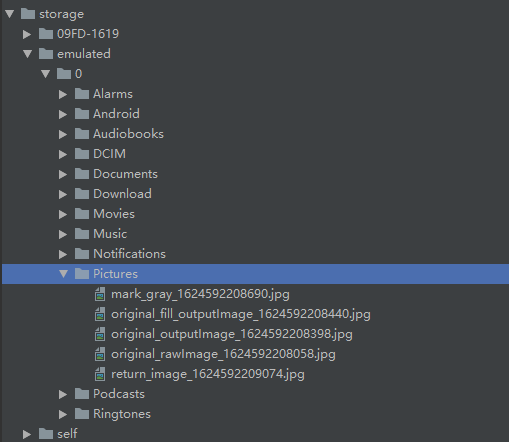Select the Ringtones folder
The width and height of the screenshot is (509, 442).
point(122,414)
